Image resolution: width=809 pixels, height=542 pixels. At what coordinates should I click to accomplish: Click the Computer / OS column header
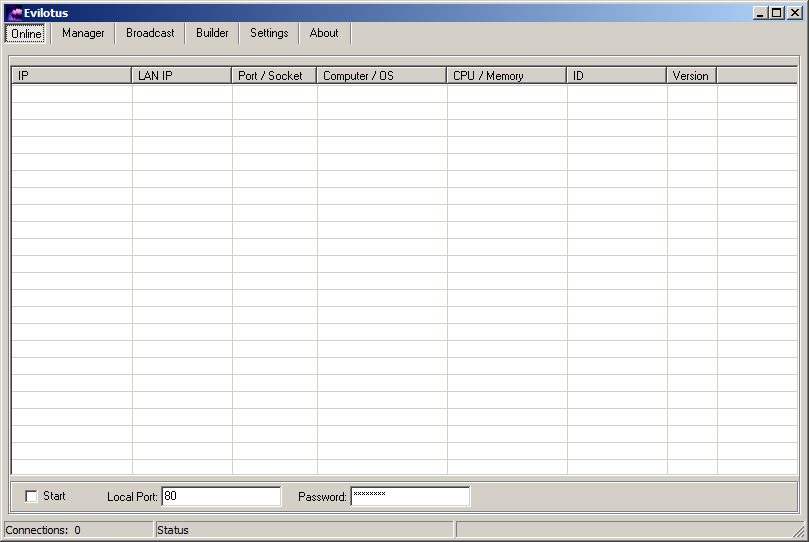coord(381,76)
